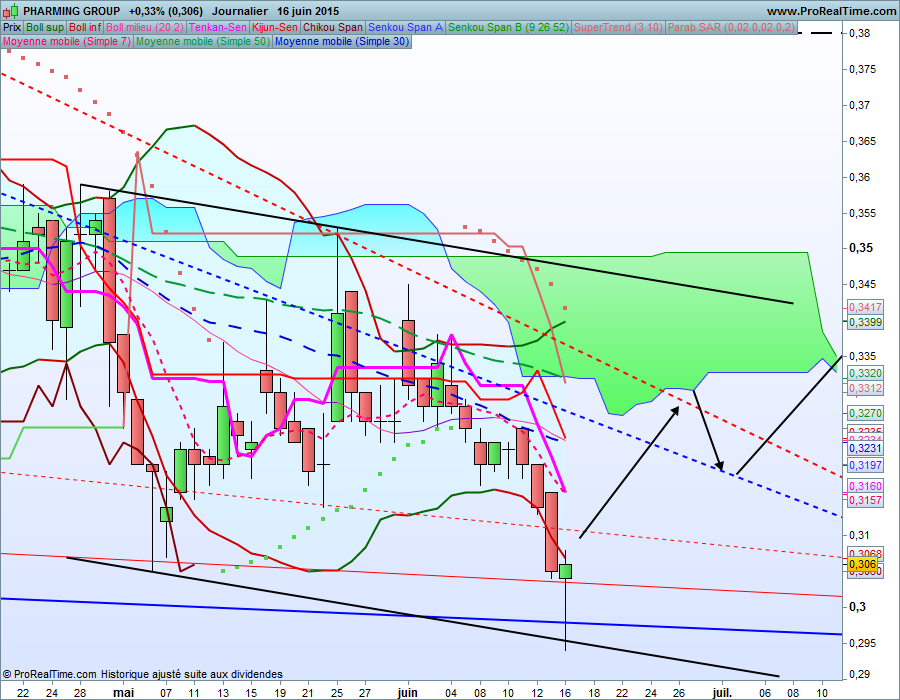Click the Journalier timeframe text

[x=240, y=11]
